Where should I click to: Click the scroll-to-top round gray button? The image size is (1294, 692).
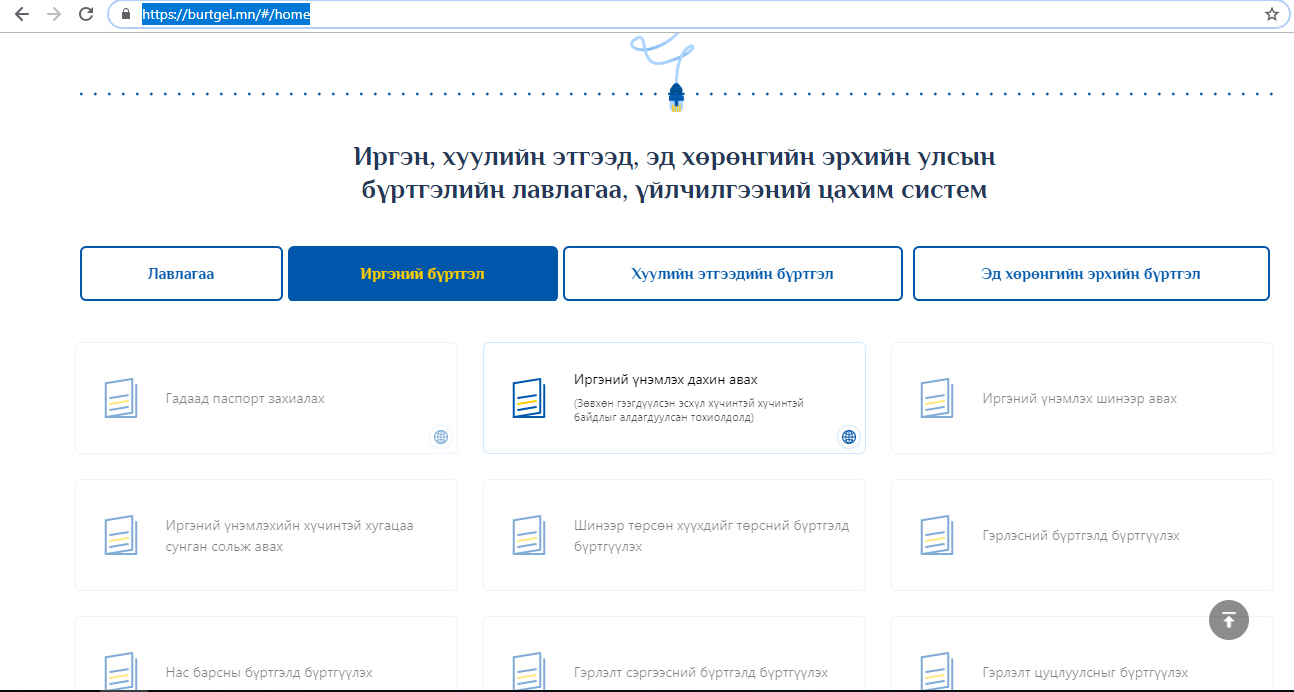tap(1229, 619)
